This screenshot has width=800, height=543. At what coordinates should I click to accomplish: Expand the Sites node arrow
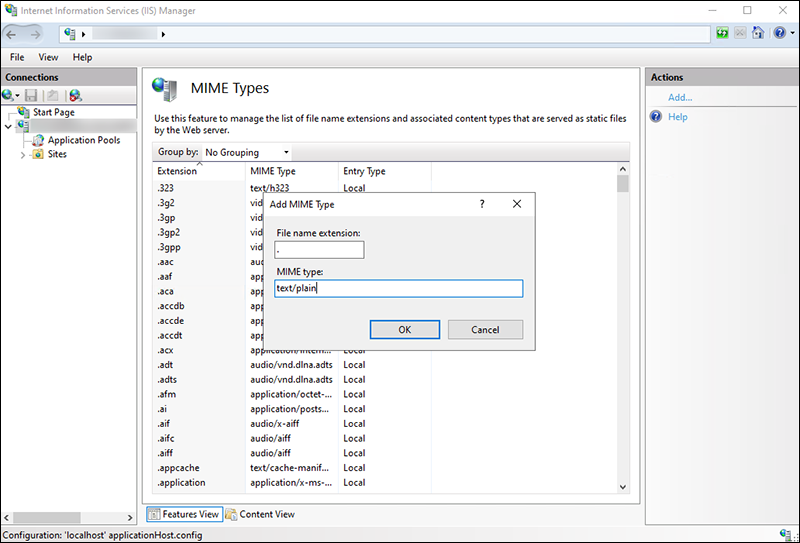click(22, 155)
